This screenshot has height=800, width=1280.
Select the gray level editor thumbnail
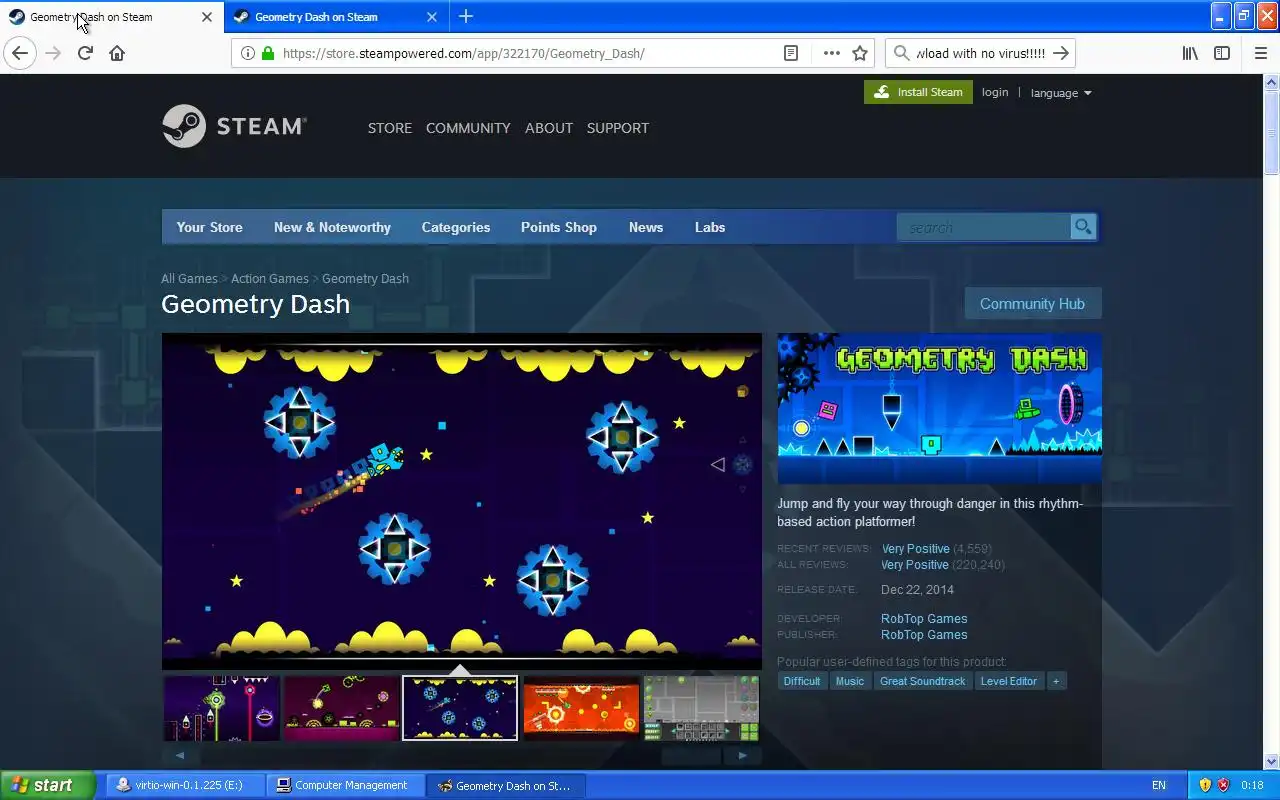[701, 708]
